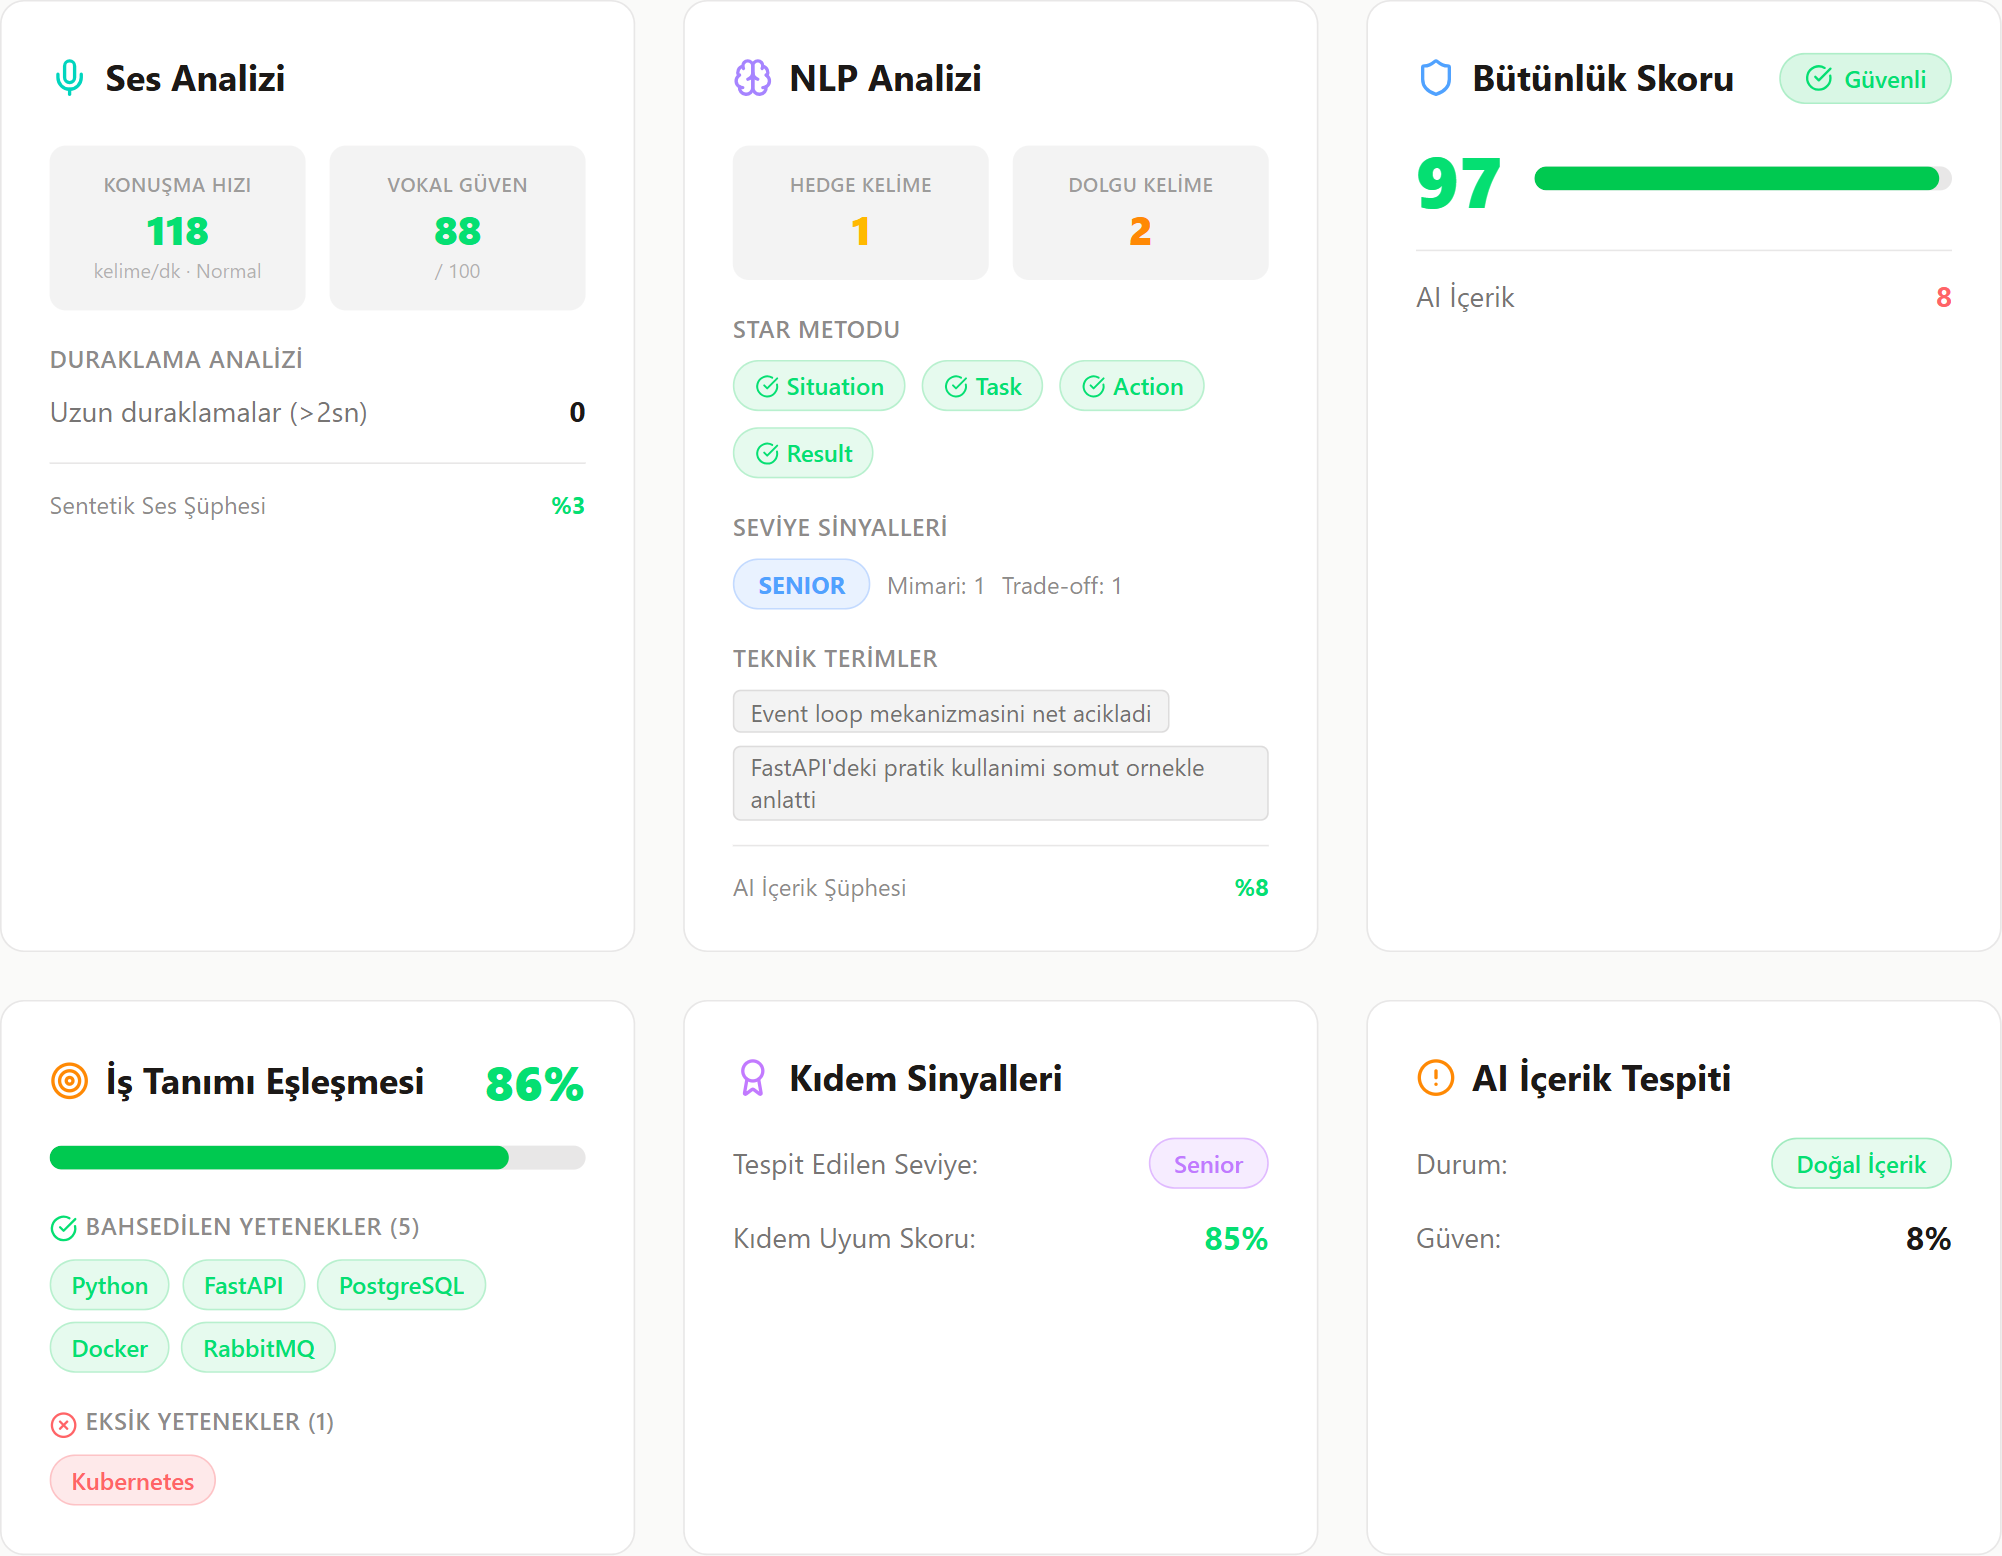
Task: Click the Doğal İçerik status badge
Action: (1860, 1164)
